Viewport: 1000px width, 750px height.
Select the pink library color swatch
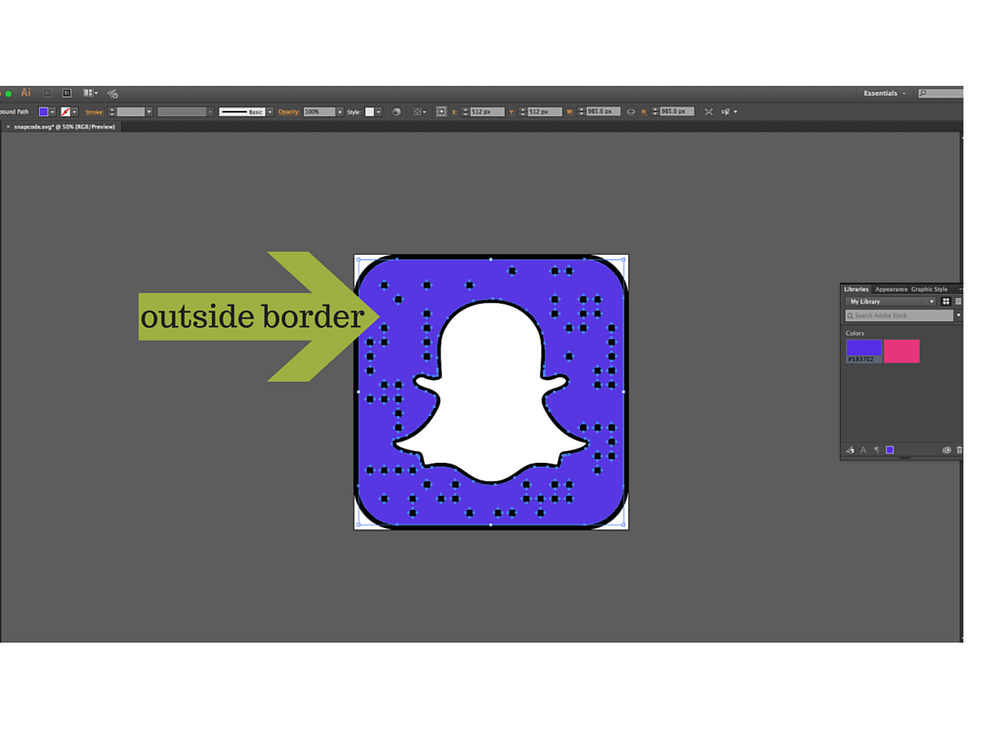point(902,351)
